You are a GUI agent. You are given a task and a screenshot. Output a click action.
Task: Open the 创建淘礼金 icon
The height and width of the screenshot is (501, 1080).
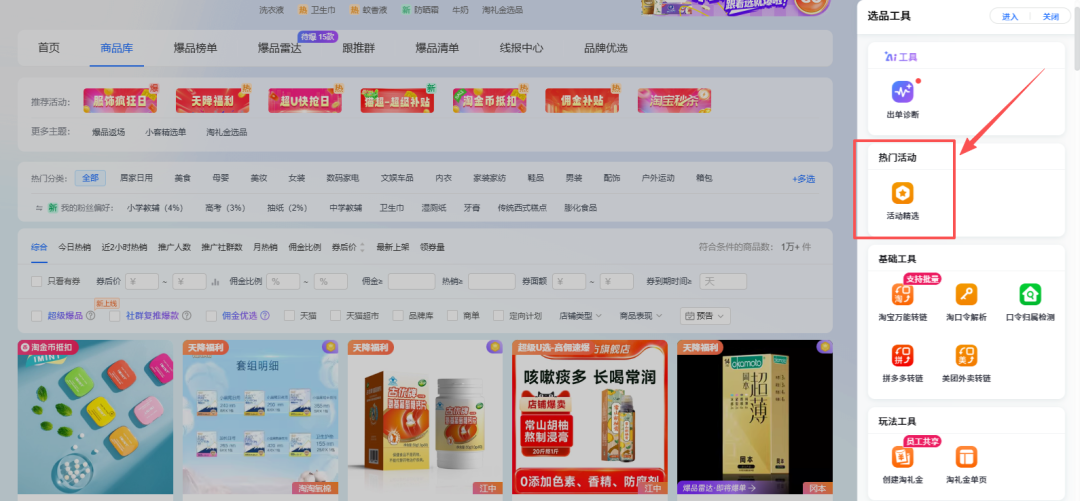pyautogui.click(x=902, y=457)
